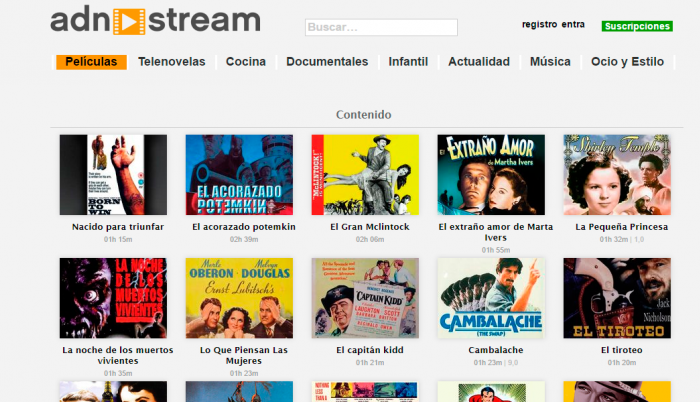Screen dimensions: 700x402
Task: Click the Cambalache title text
Action: point(496,350)
